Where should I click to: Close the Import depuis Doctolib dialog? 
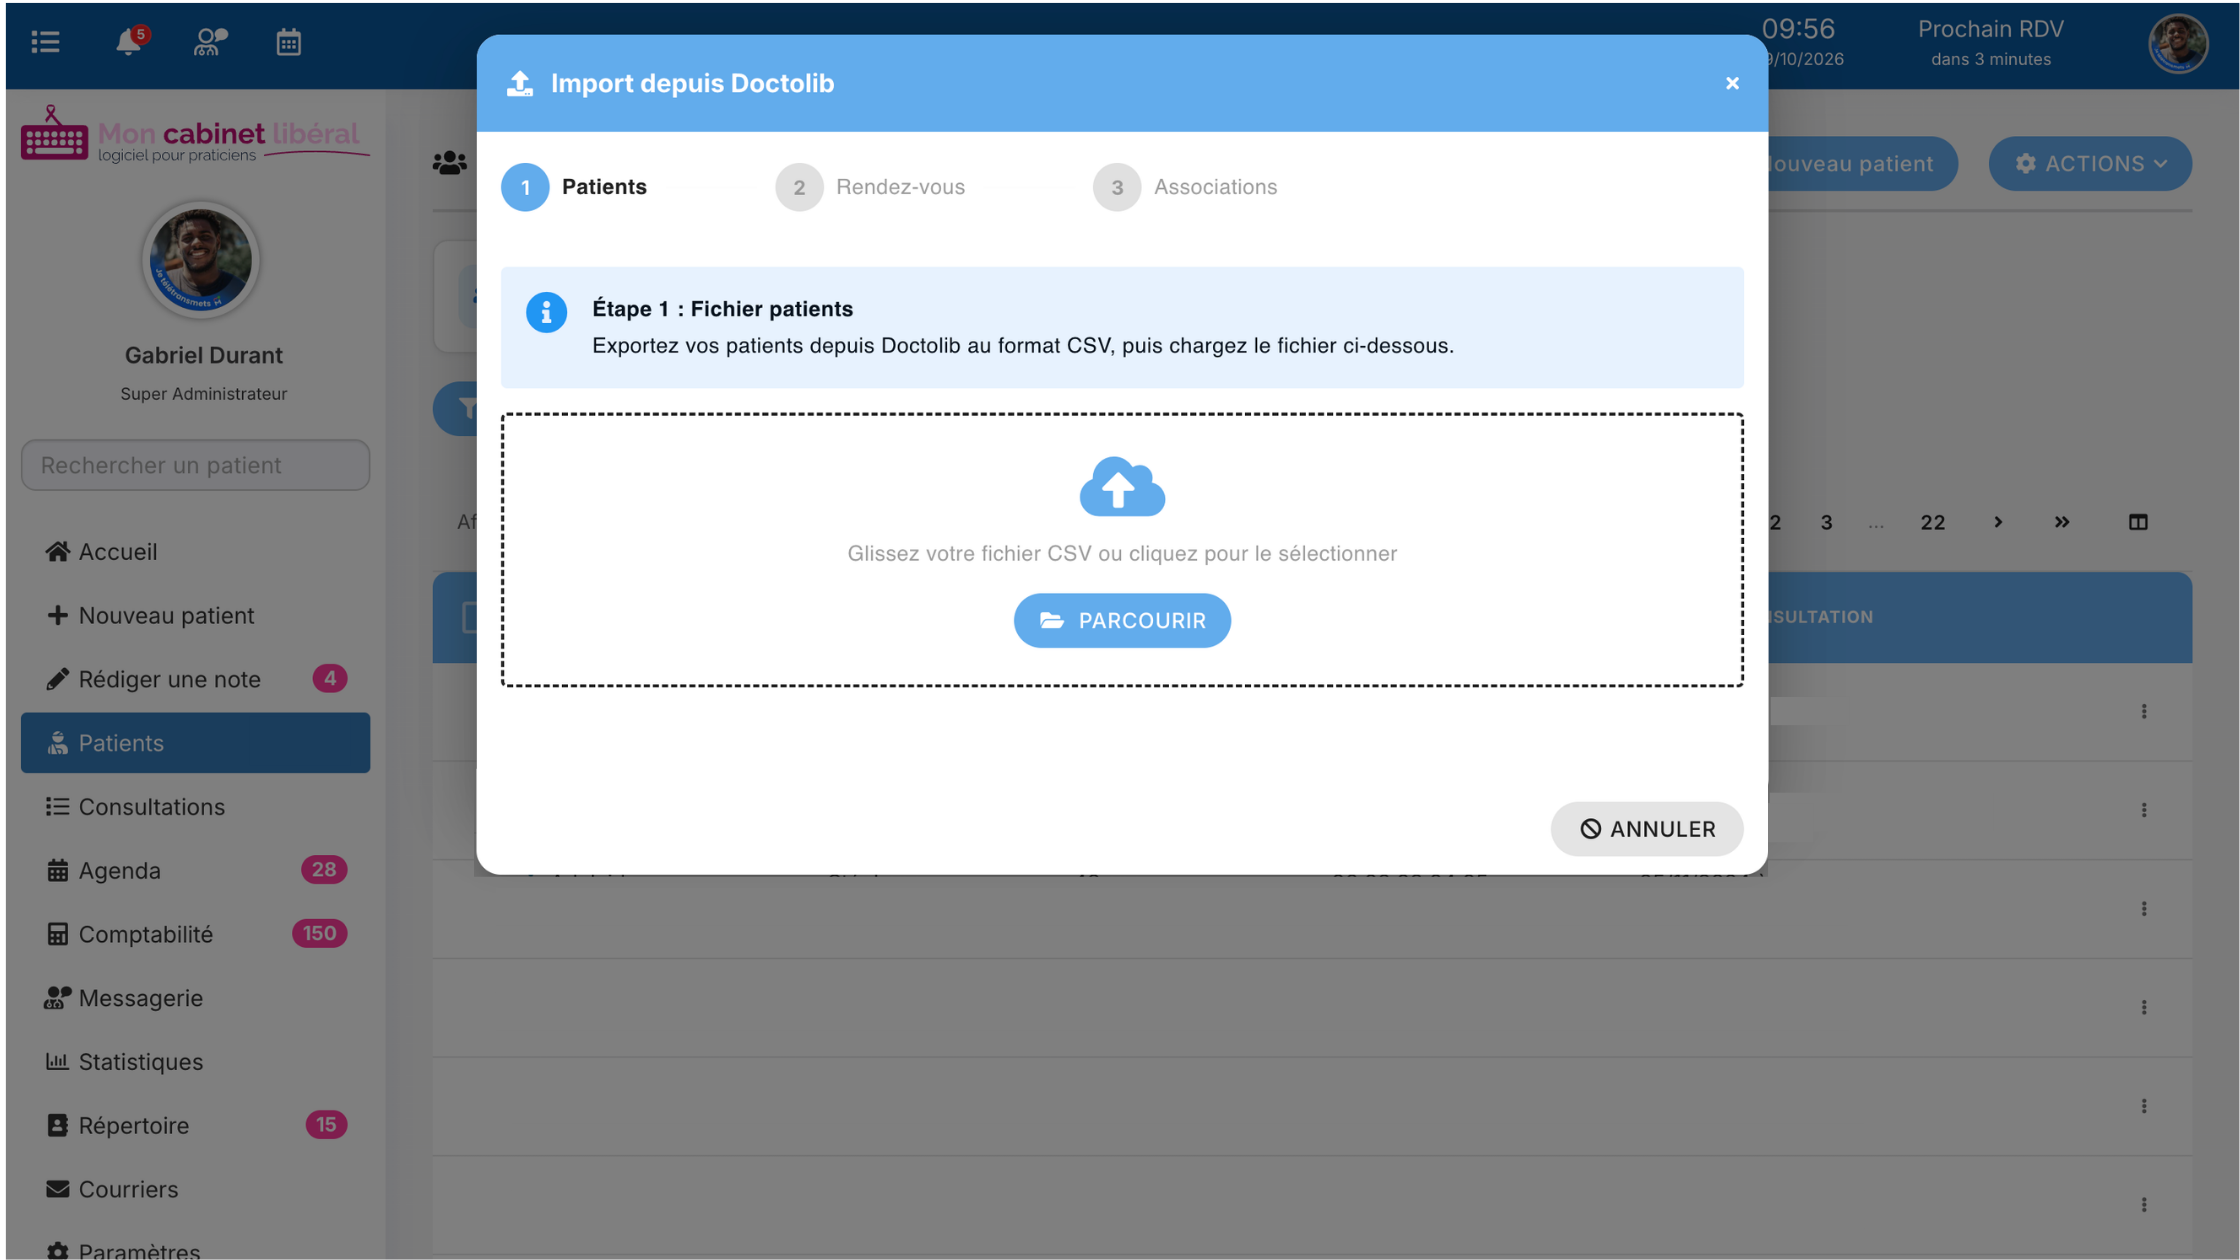point(1732,83)
